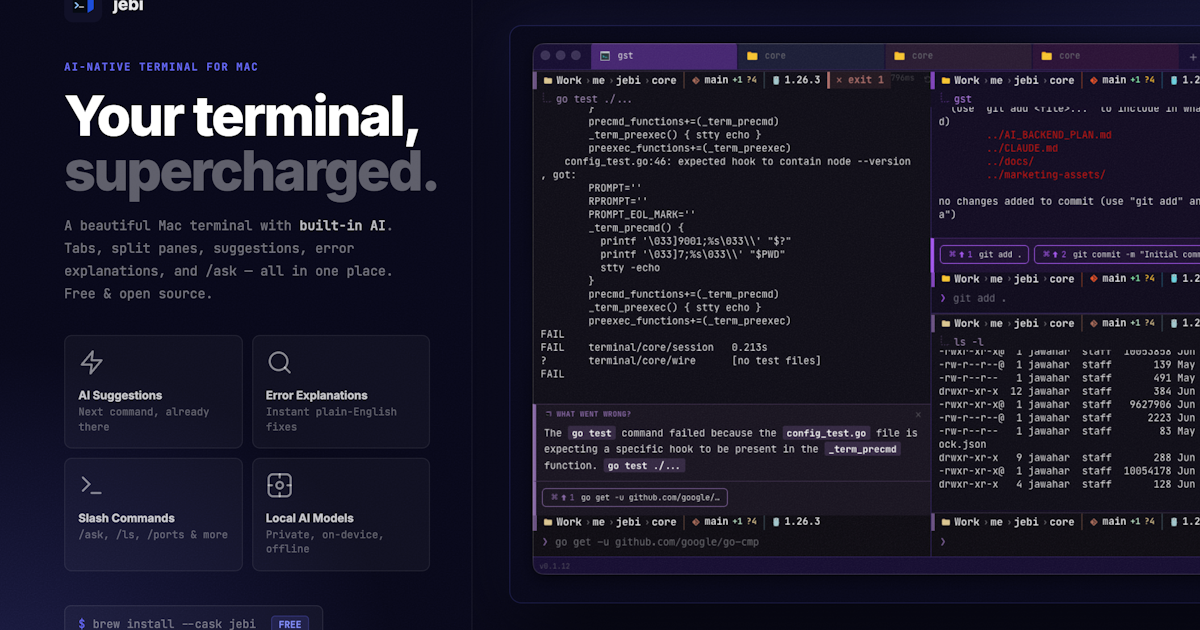Click the gst command in the other terminal pane
The height and width of the screenshot is (630, 1200).
tap(963, 99)
